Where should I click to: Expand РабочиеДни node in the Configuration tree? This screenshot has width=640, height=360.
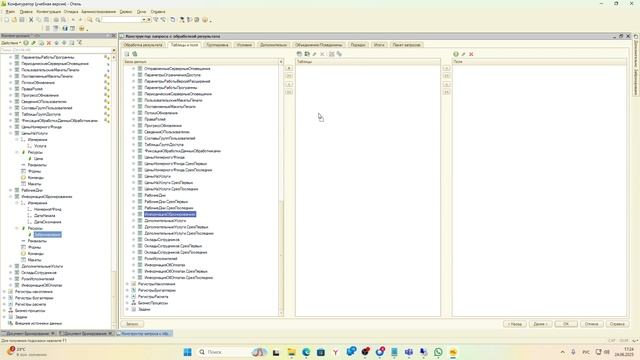pyautogui.click(x=11, y=190)
